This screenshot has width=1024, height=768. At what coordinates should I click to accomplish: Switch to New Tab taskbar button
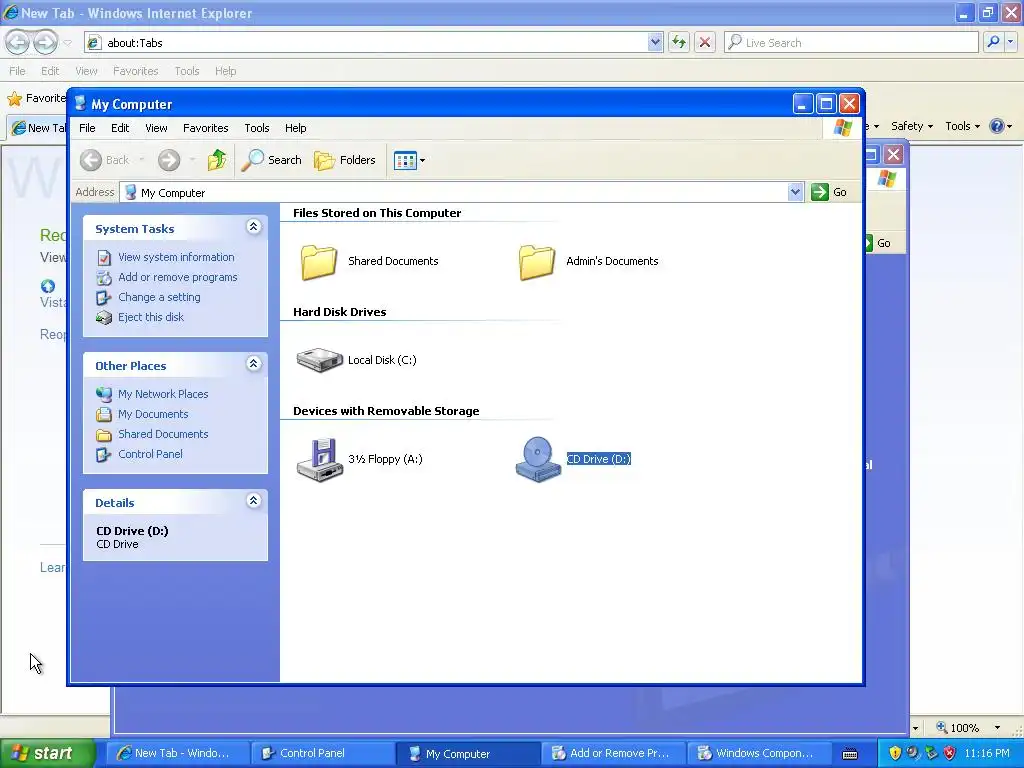coord(178,753)
